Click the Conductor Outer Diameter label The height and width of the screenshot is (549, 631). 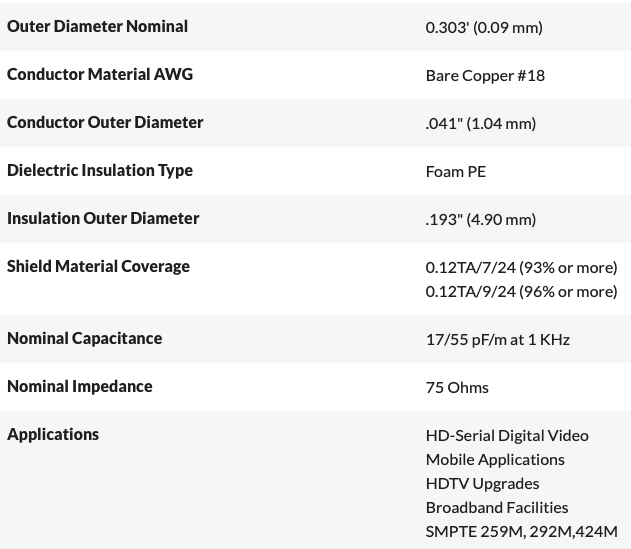(105, 122)
